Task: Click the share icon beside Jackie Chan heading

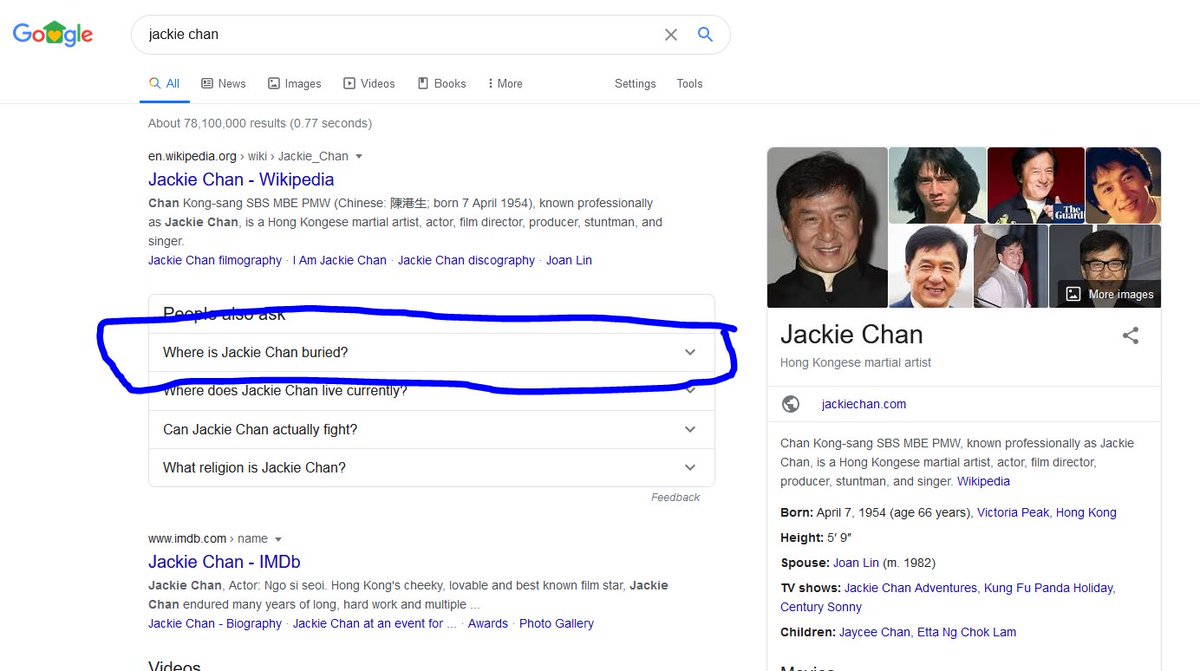Action: [x=1130, y=336]
